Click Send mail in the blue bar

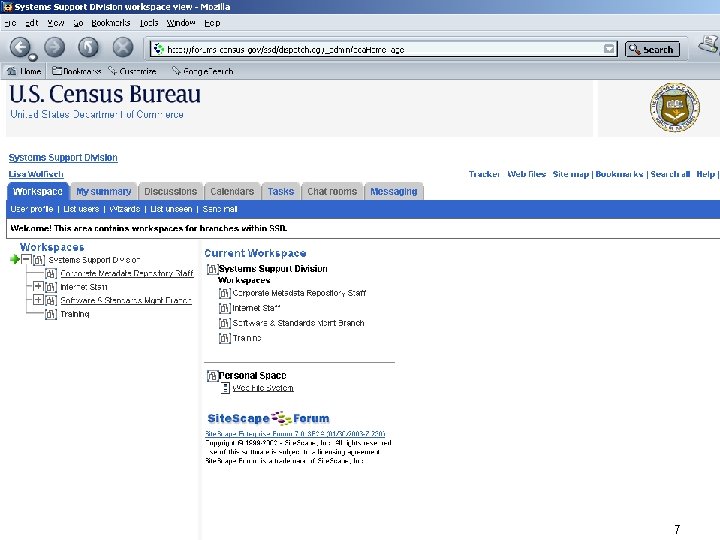tap(220, 209)
